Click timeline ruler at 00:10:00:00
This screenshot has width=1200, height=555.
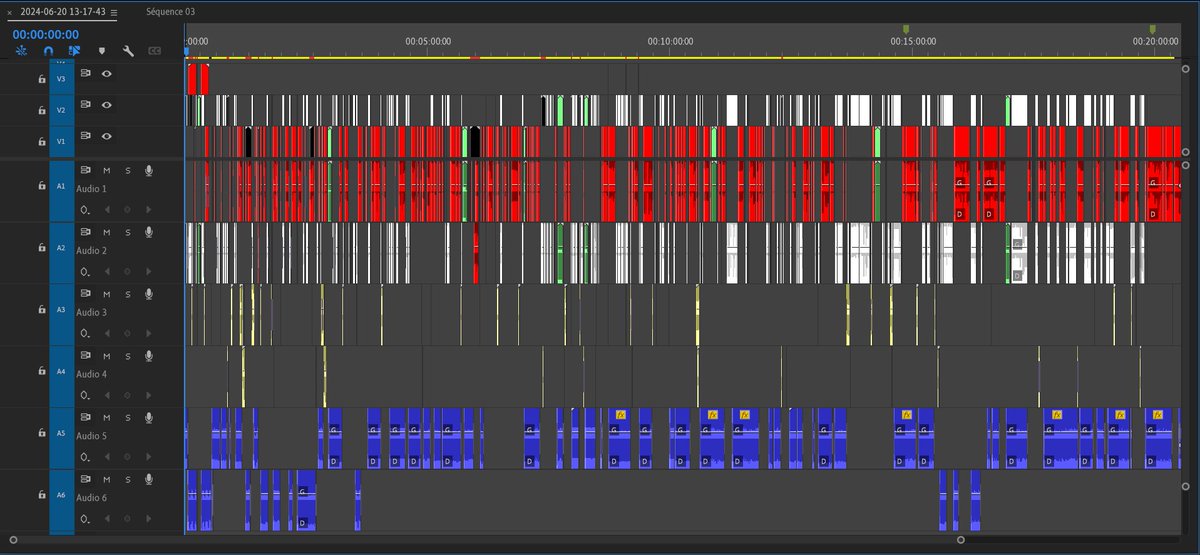click(670, 42)
